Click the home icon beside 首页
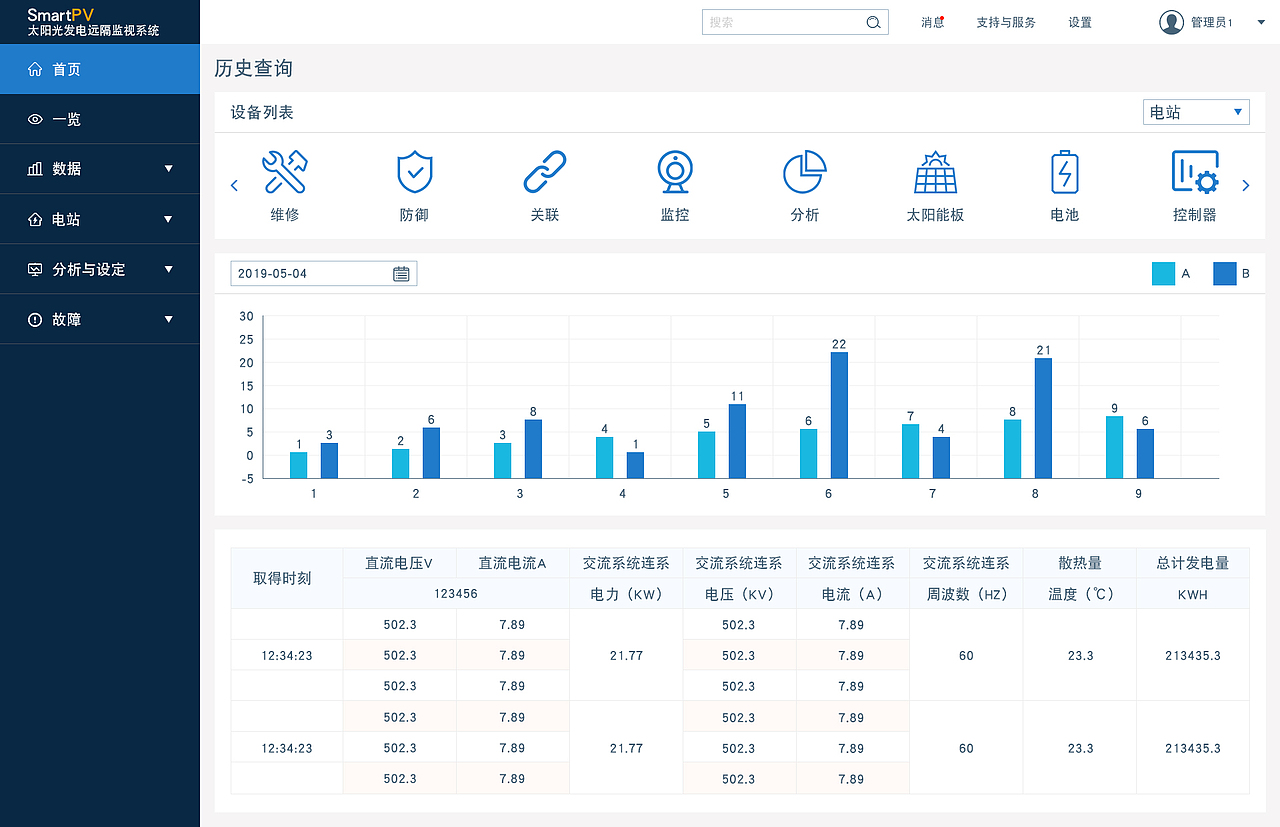1280x827 pixels. (36, 69)
